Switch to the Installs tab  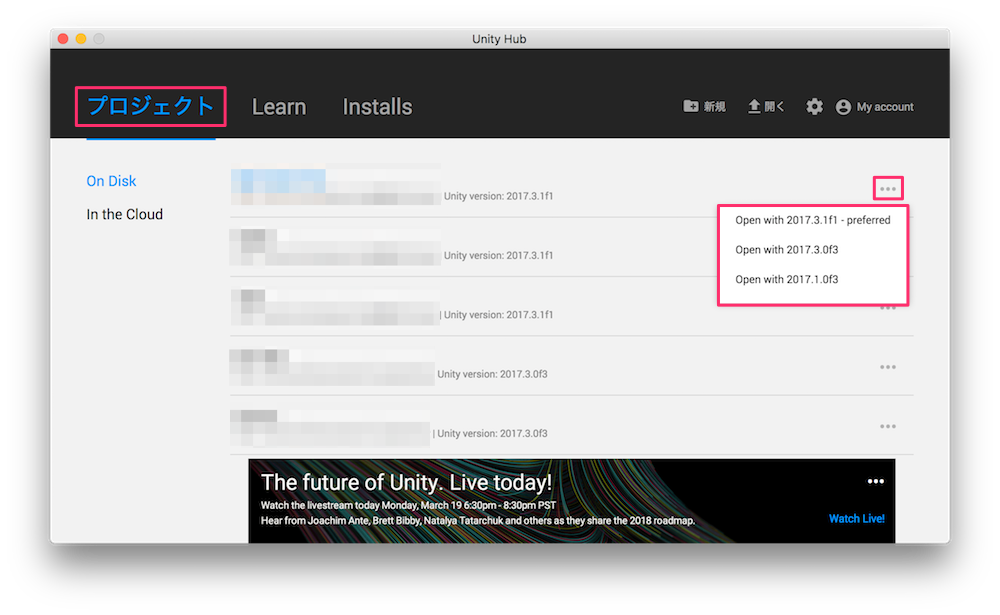377,107
